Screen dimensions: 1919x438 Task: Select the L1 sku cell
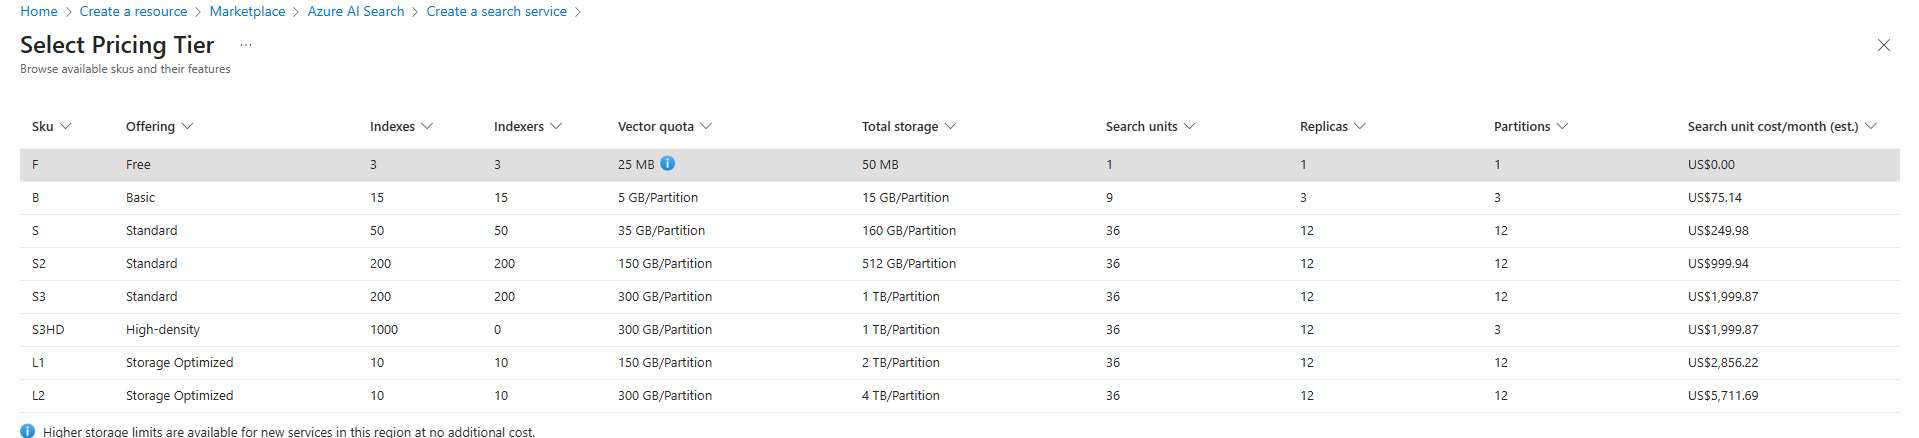pos(38,363)
